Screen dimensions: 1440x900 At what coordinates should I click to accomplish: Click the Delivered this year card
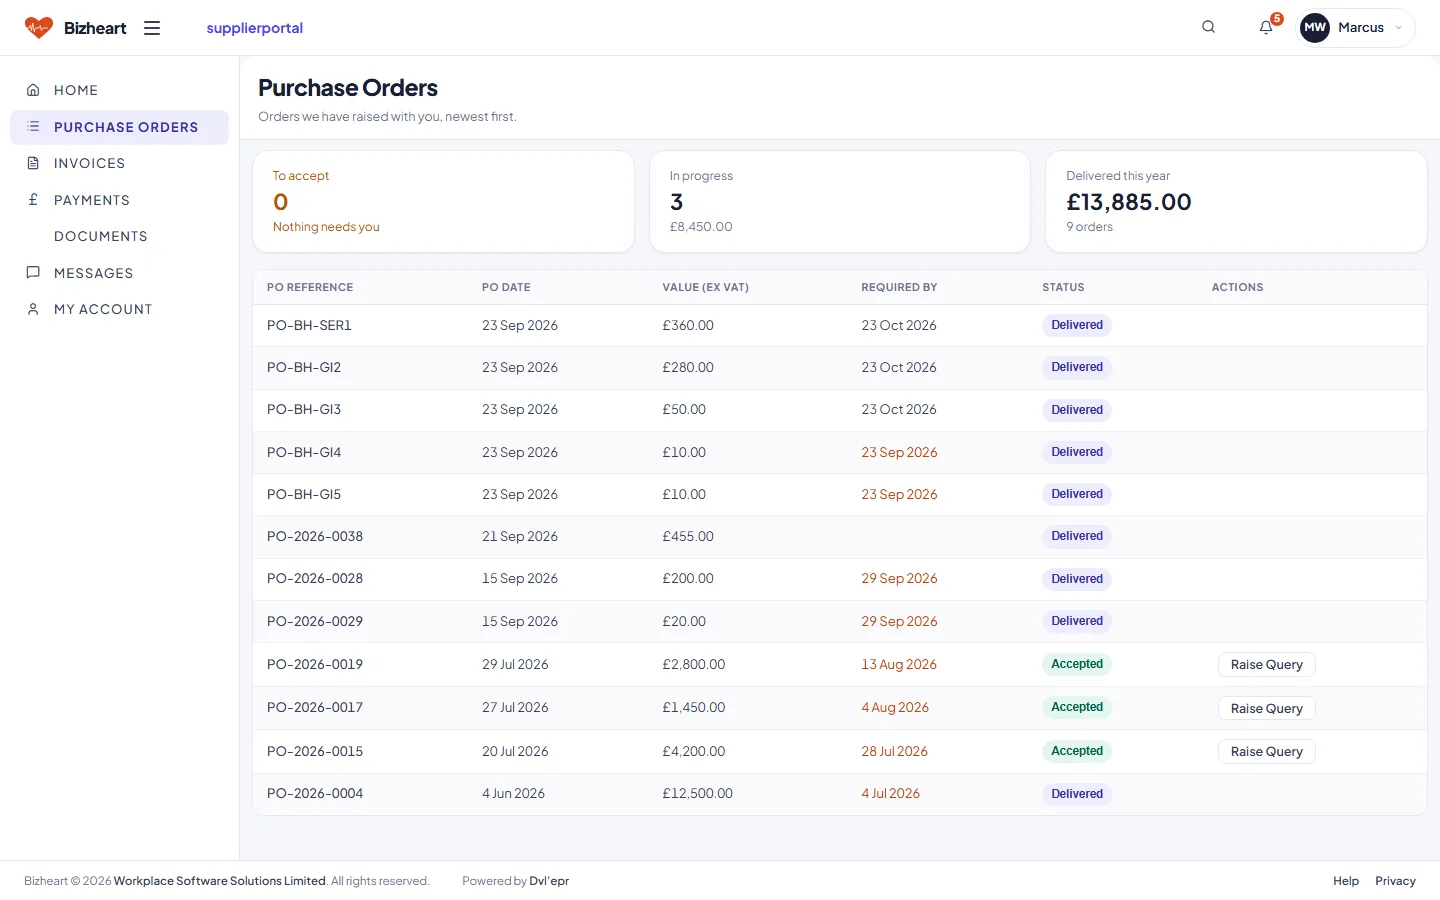click(1236, 201)
